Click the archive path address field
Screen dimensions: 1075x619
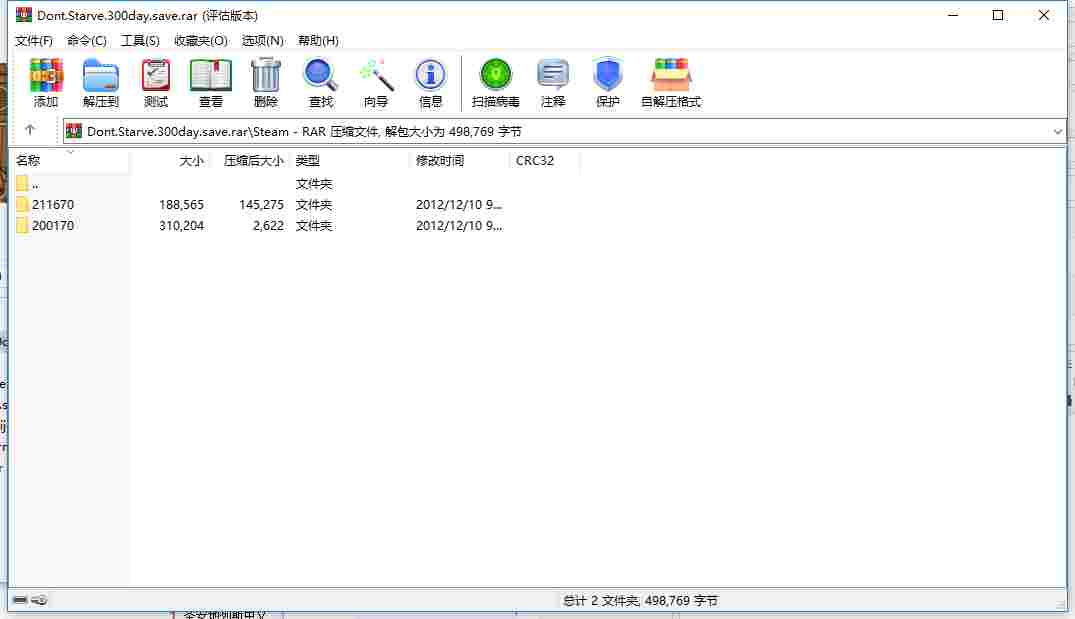tap(564, 132)
